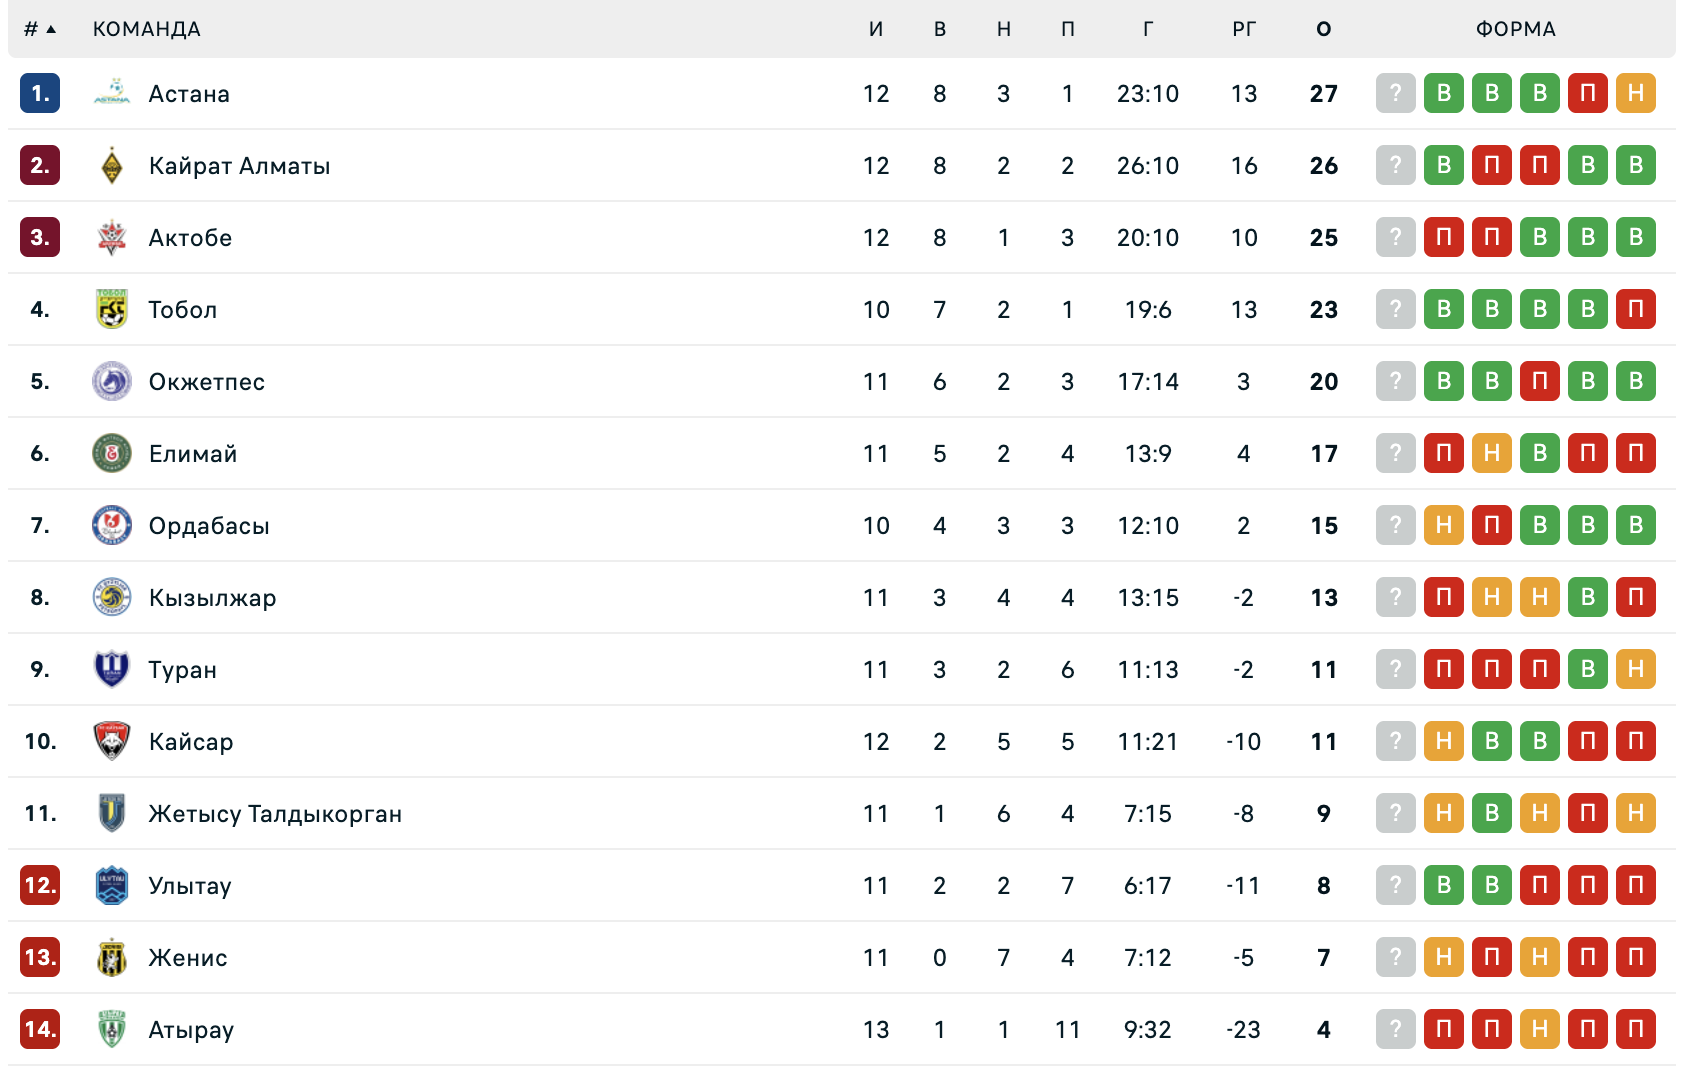Click Тобол's red П loss badge
1684x1066 pixels.
click(x=1636, y=309)
